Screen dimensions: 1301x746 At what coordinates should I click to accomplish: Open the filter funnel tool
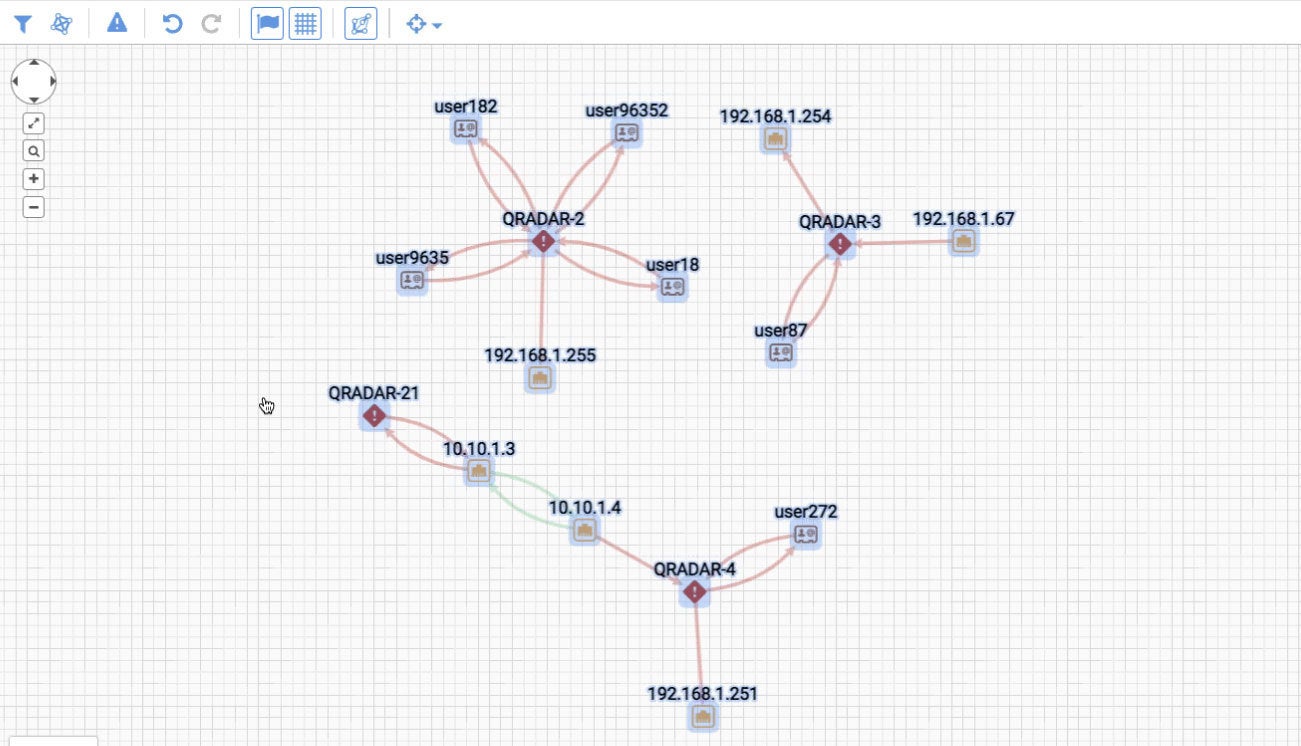click(x=23, y=24)
